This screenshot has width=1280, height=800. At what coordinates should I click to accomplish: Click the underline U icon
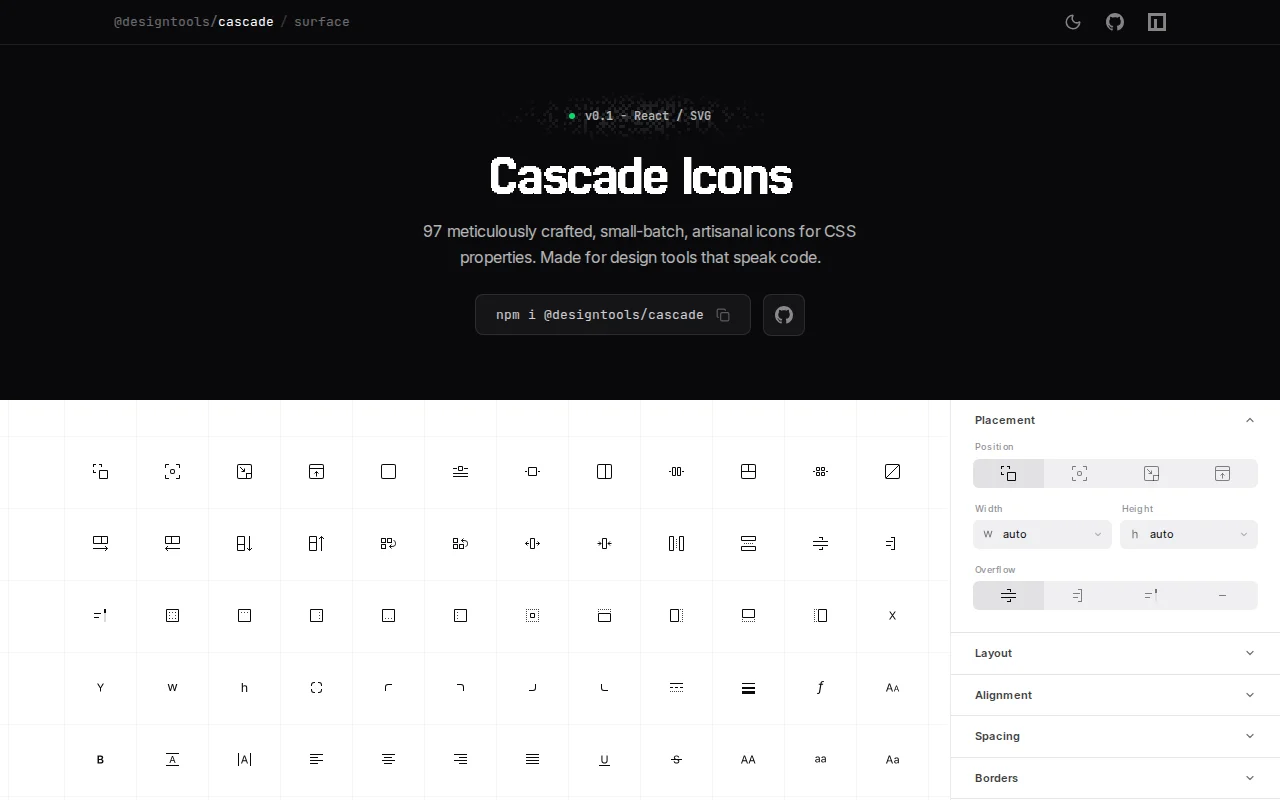click(x=604, y=759)
